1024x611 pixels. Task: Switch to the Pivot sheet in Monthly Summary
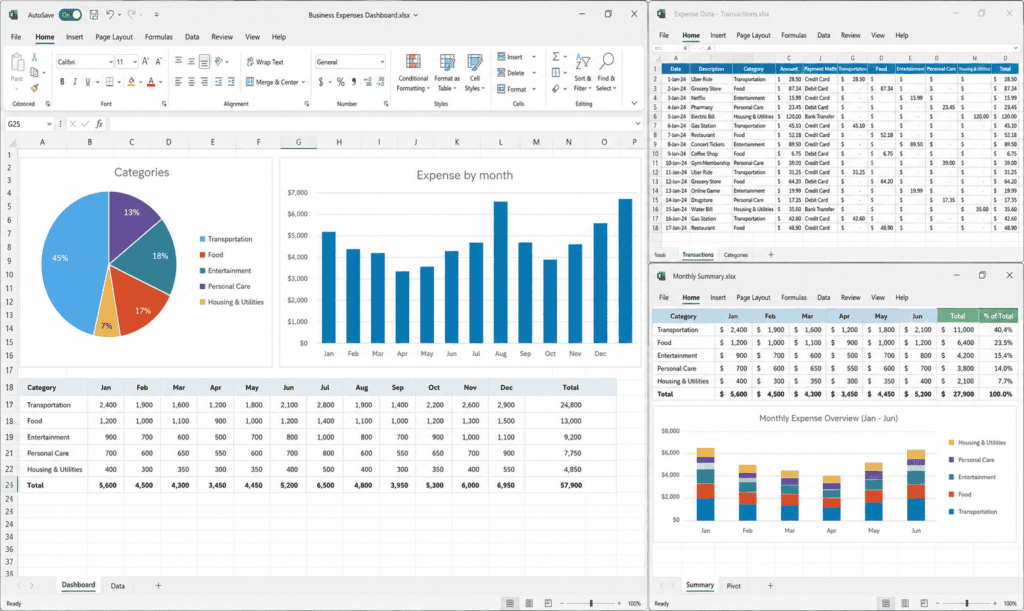[733, 586]
